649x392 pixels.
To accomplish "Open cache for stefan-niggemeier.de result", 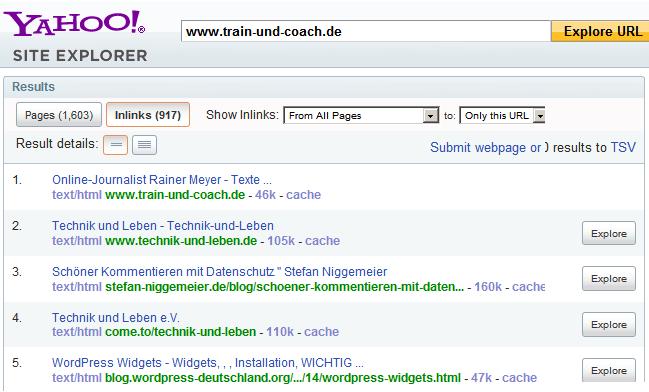I will tap(529, 286).
